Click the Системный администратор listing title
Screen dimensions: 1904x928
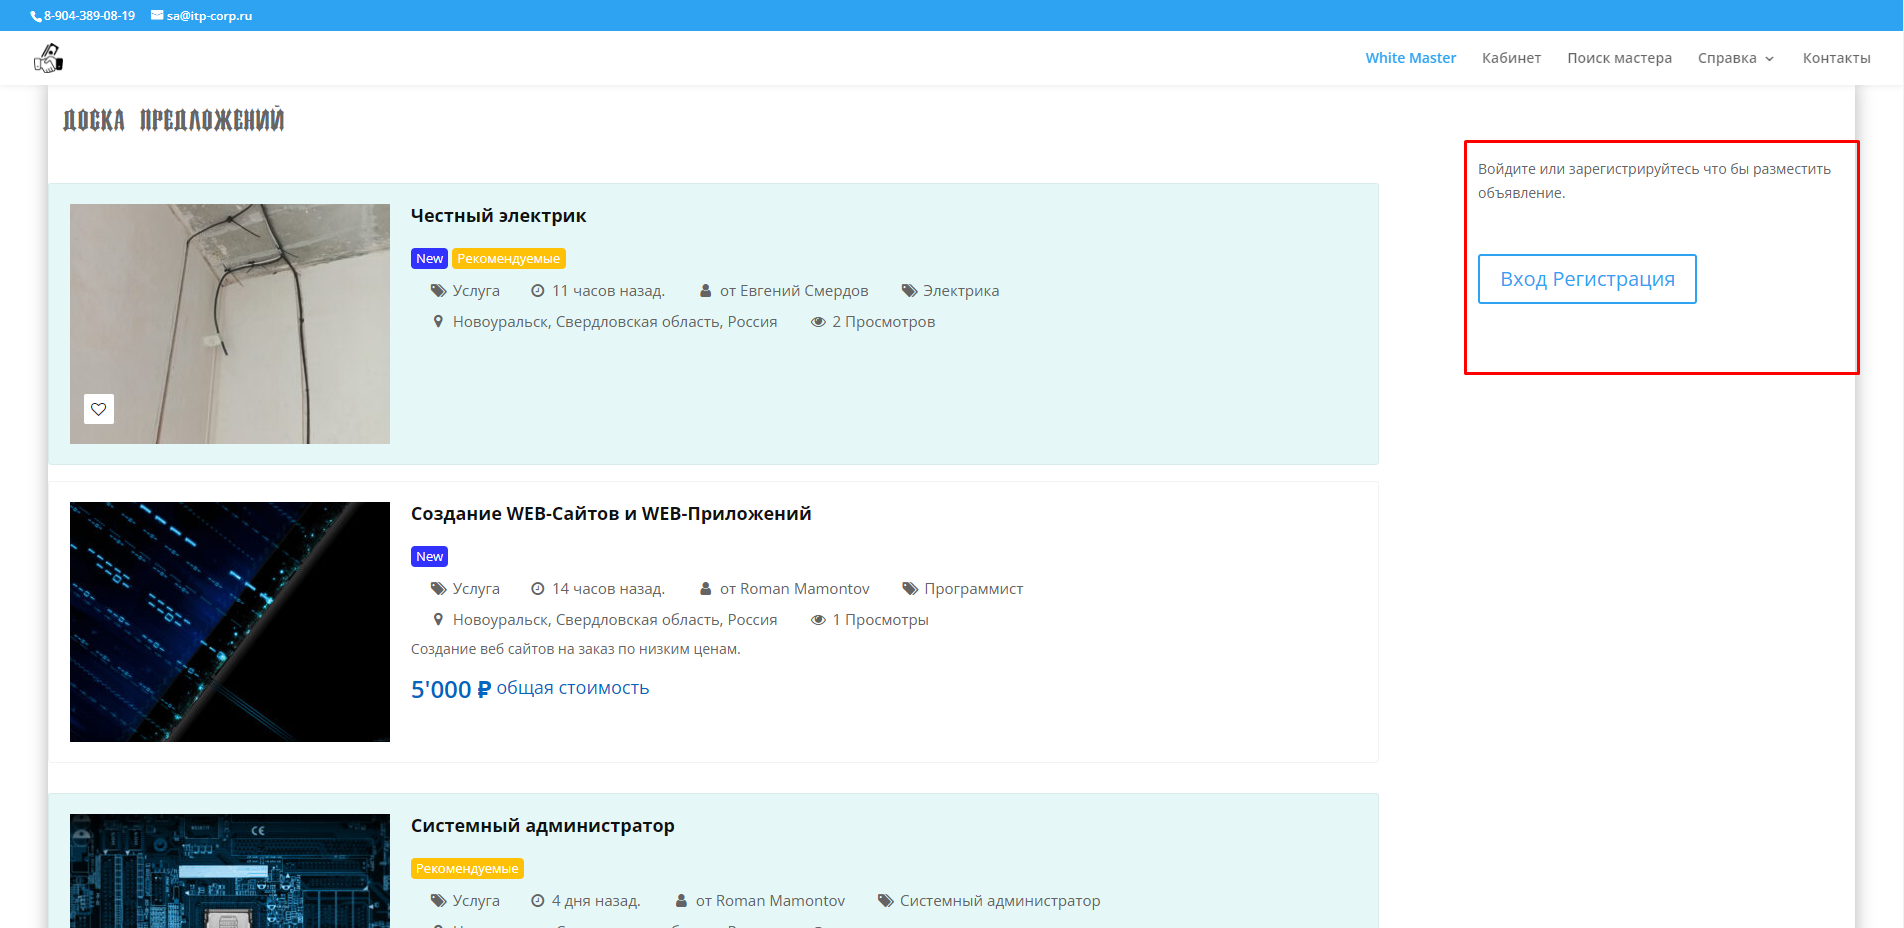542,826
